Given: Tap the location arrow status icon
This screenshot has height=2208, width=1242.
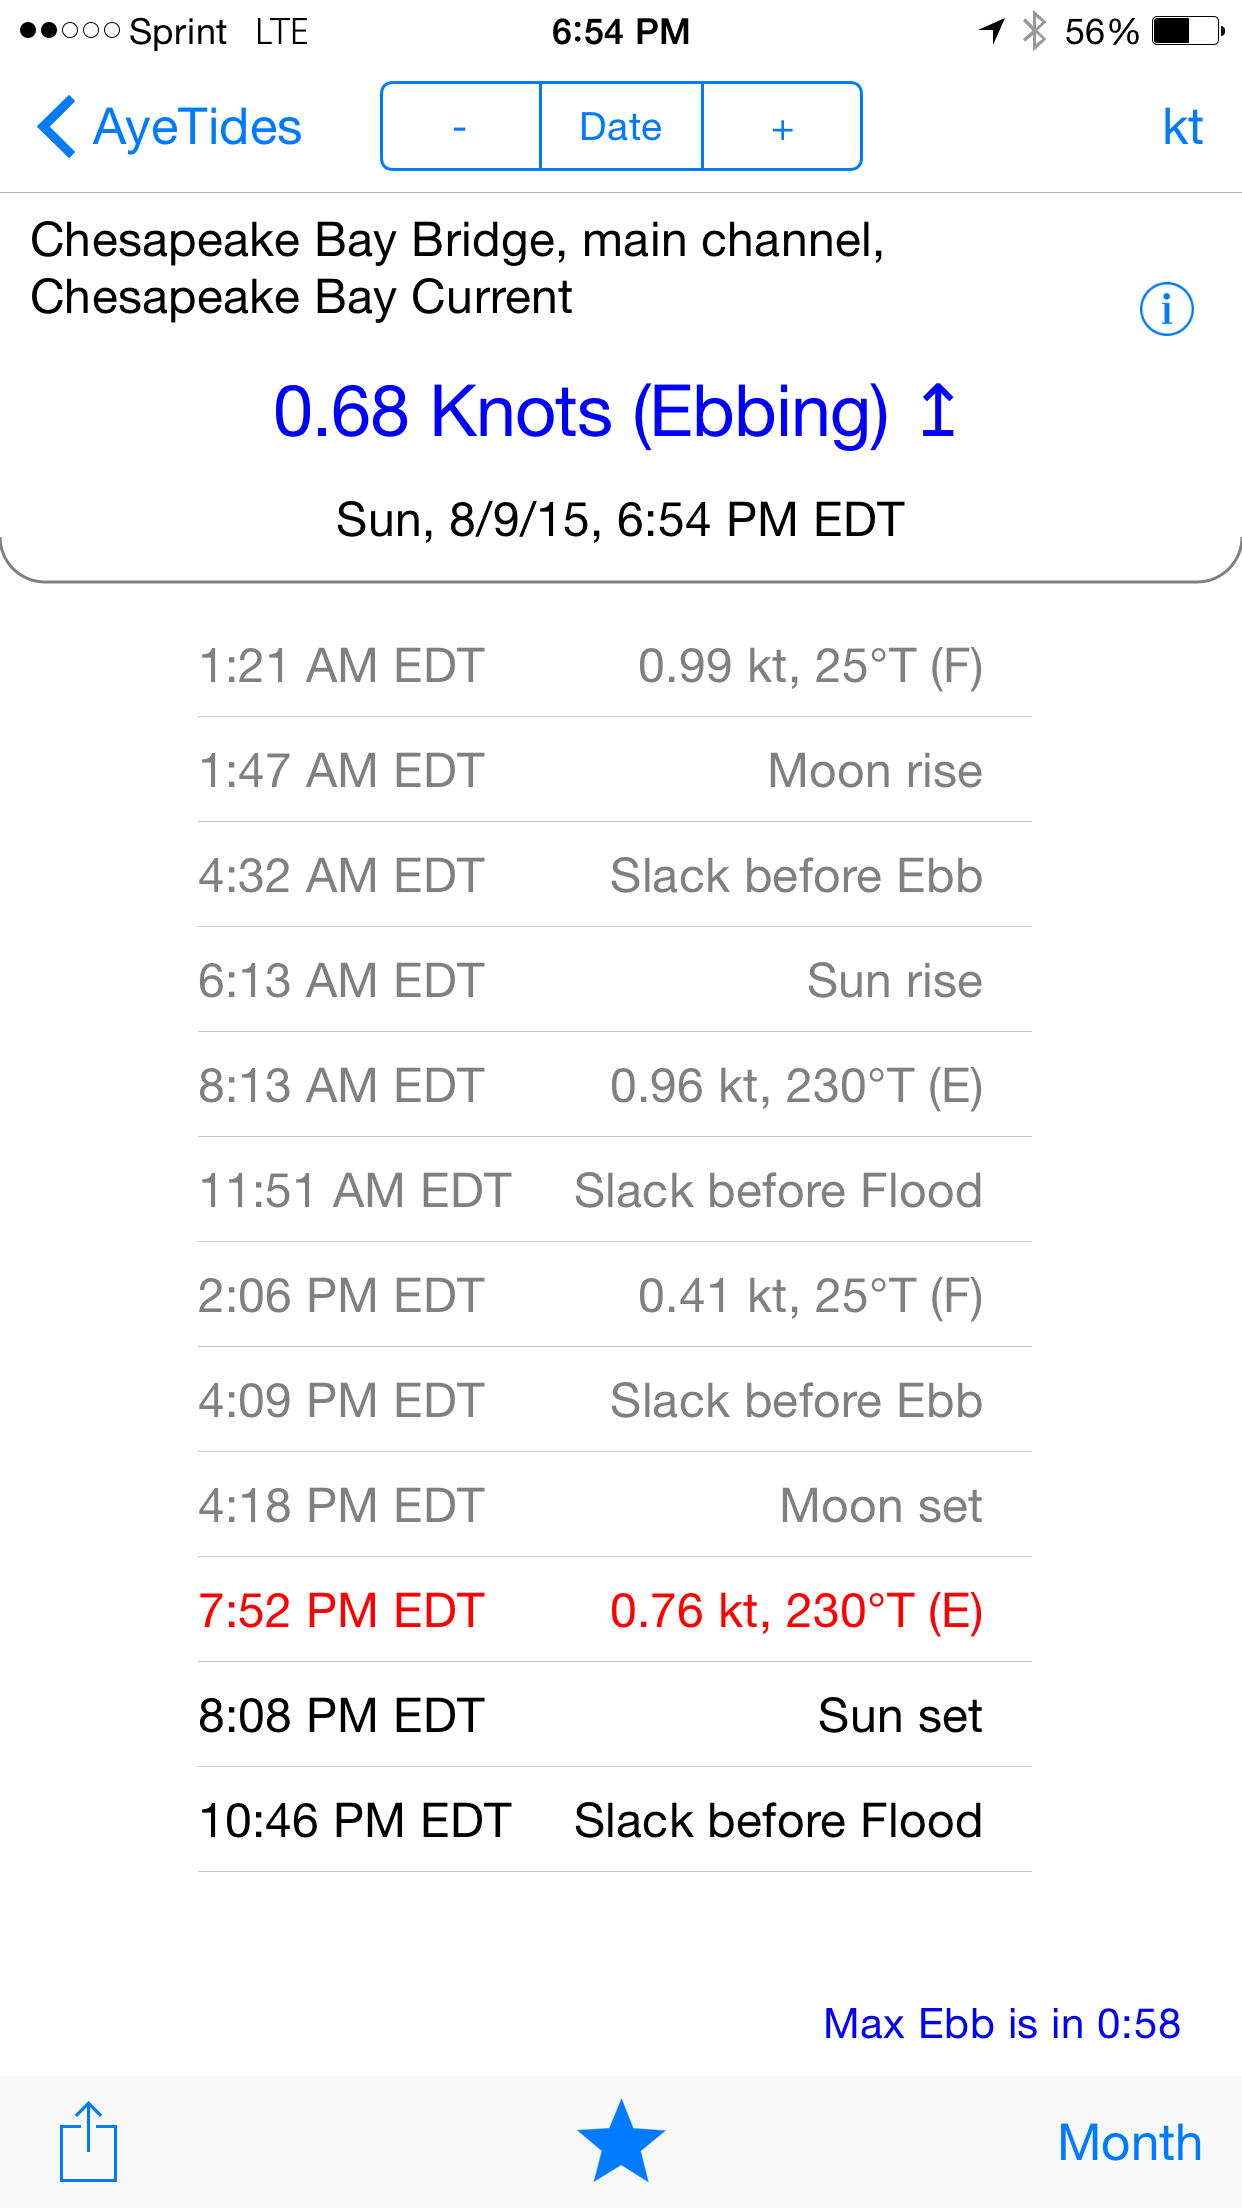Looking at the screenshot, I should click(991, 32).
